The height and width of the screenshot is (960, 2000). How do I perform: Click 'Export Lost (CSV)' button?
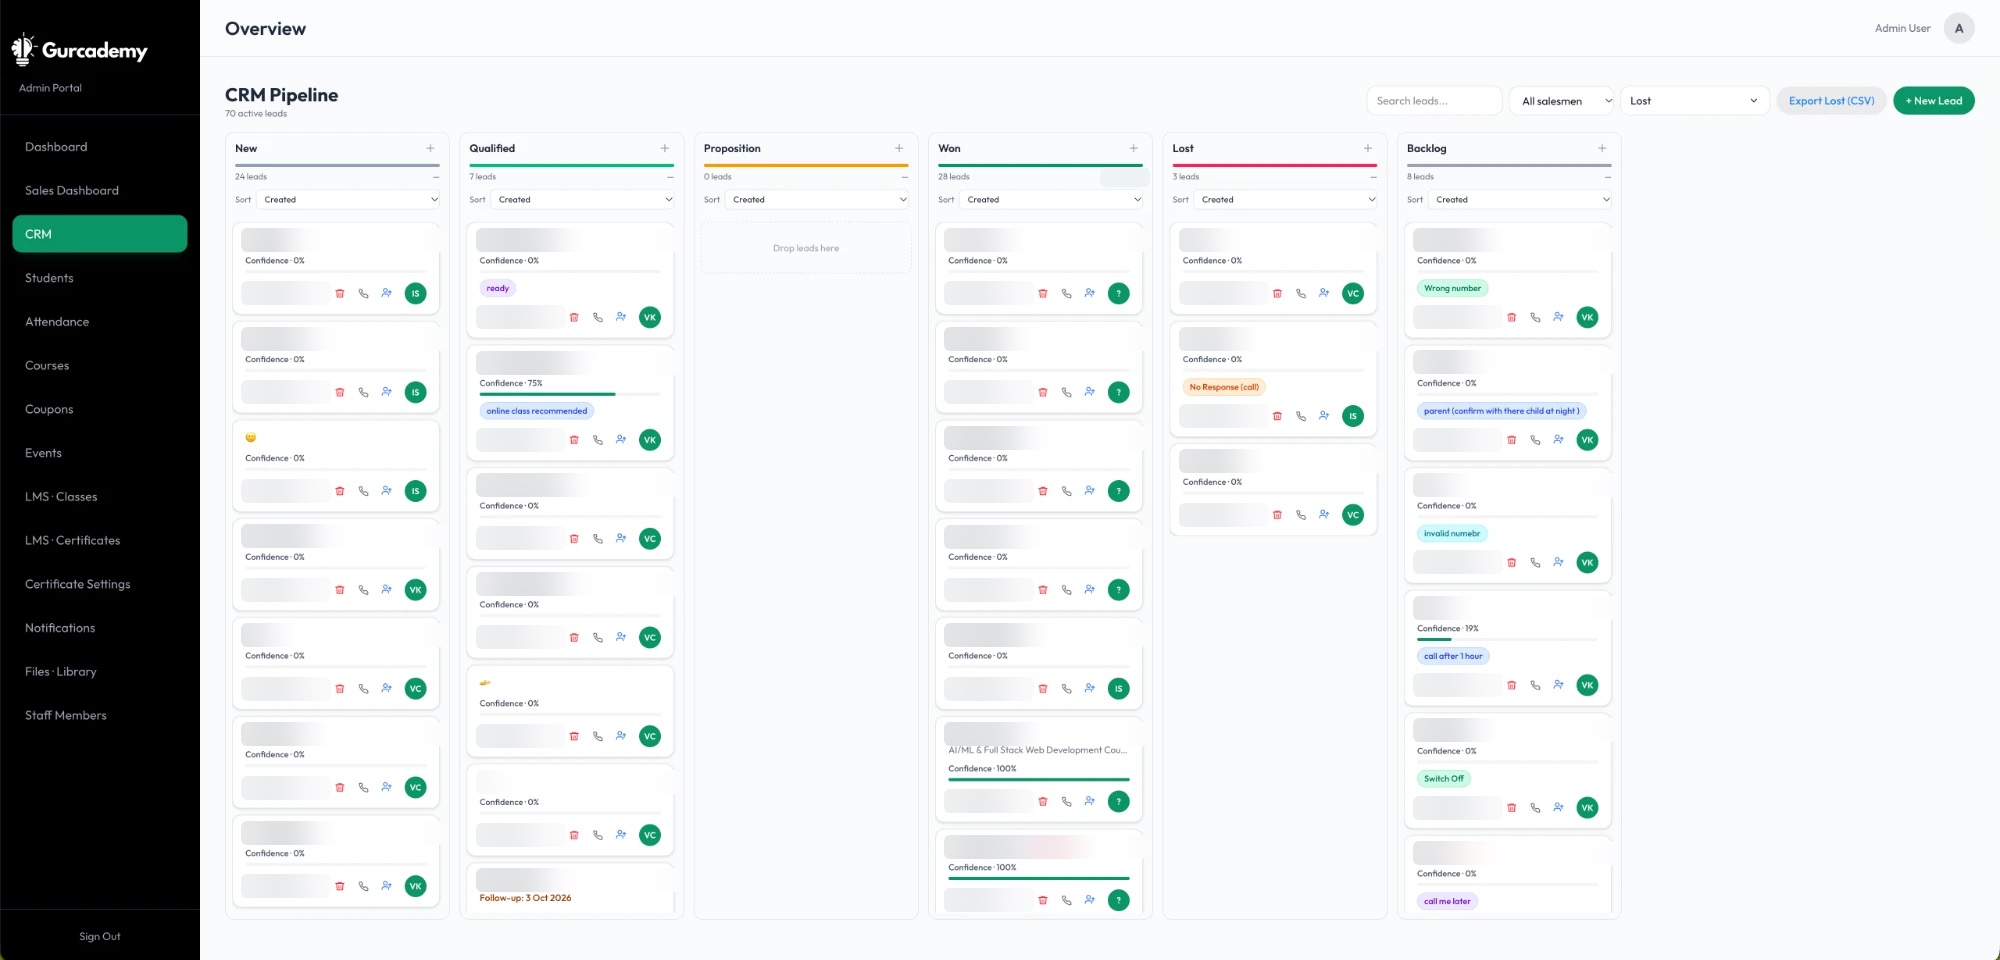click(x=1831, y=101)
